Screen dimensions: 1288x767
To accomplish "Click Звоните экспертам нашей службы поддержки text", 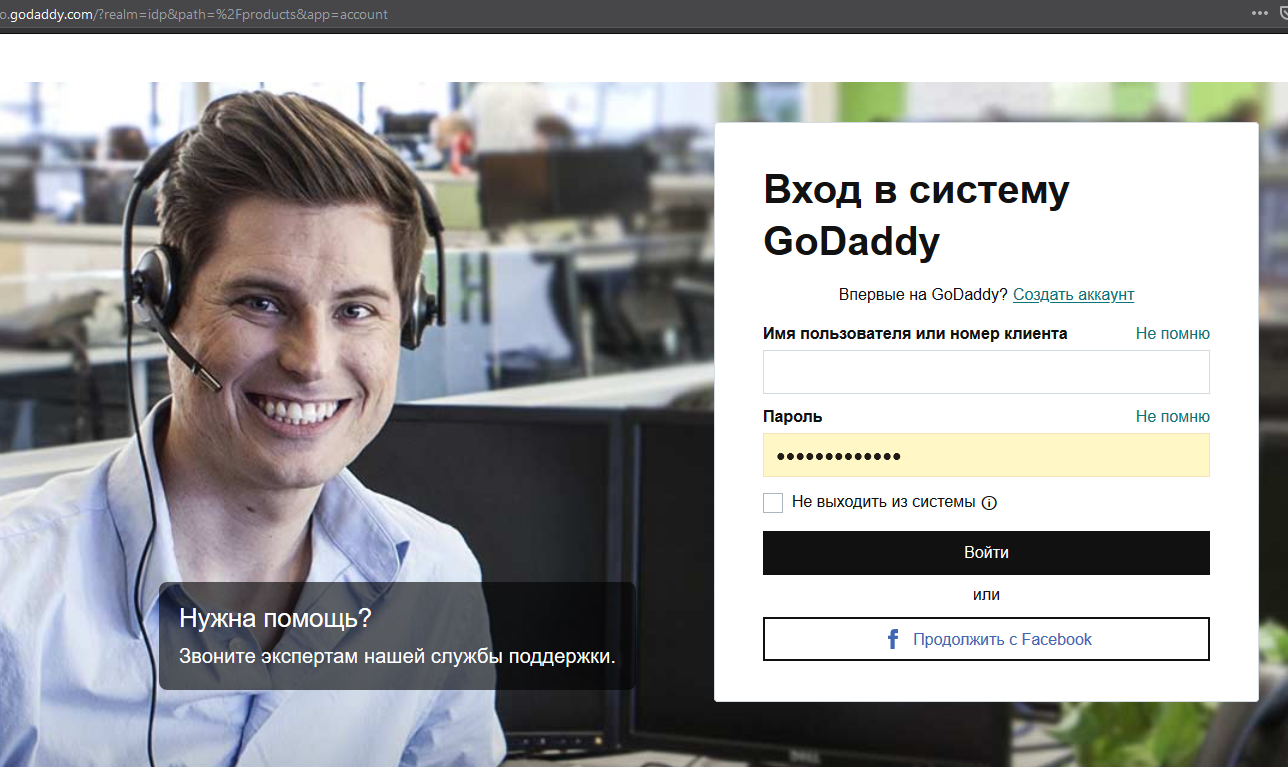I will pos(397,656).
